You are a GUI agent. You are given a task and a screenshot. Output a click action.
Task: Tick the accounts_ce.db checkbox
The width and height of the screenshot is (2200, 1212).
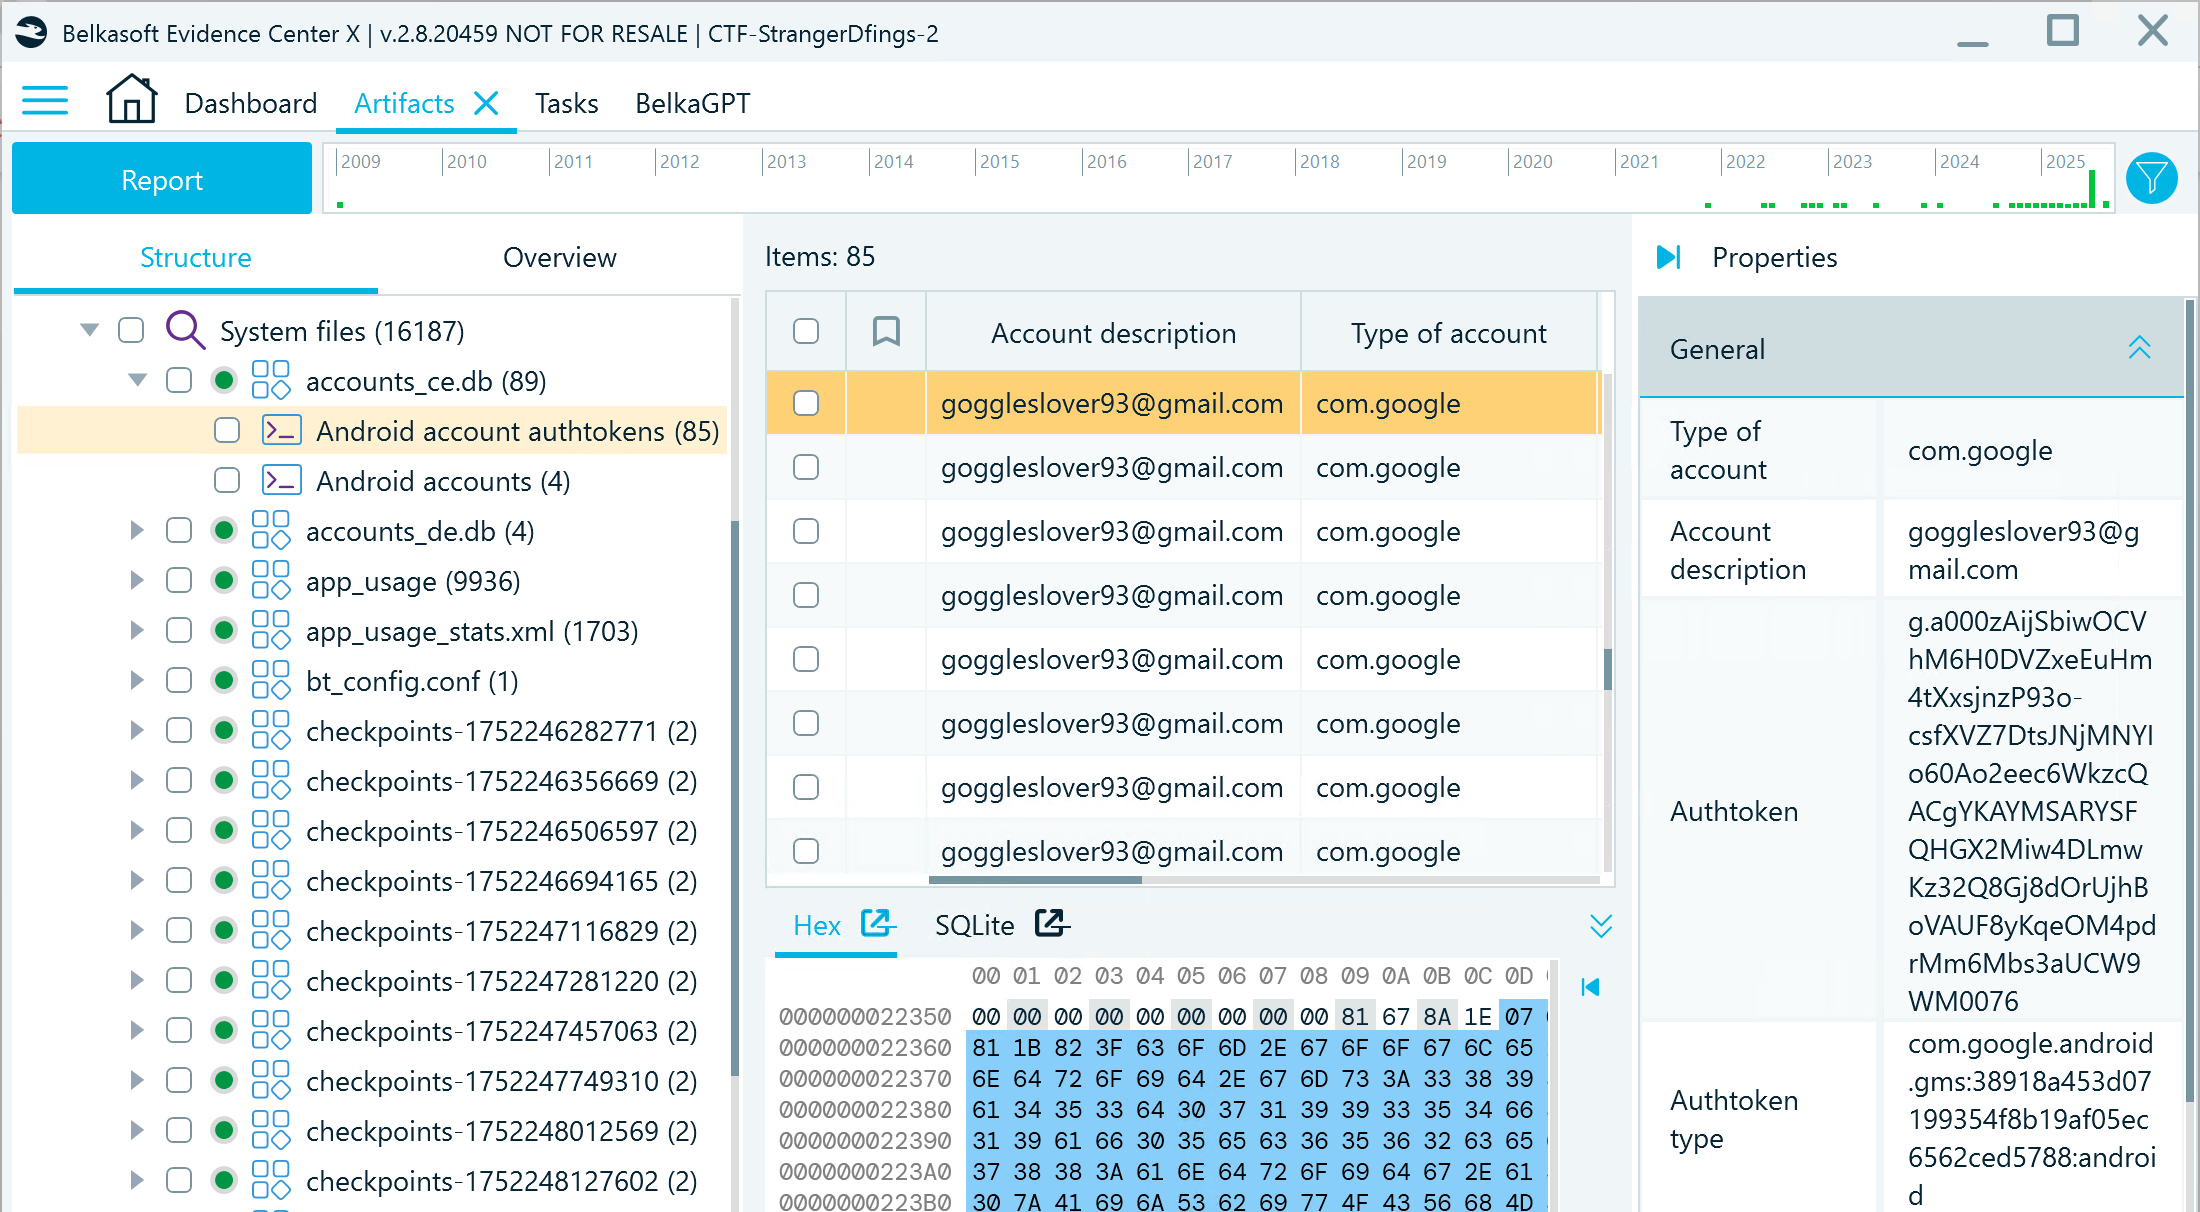(x=179, y=380)
